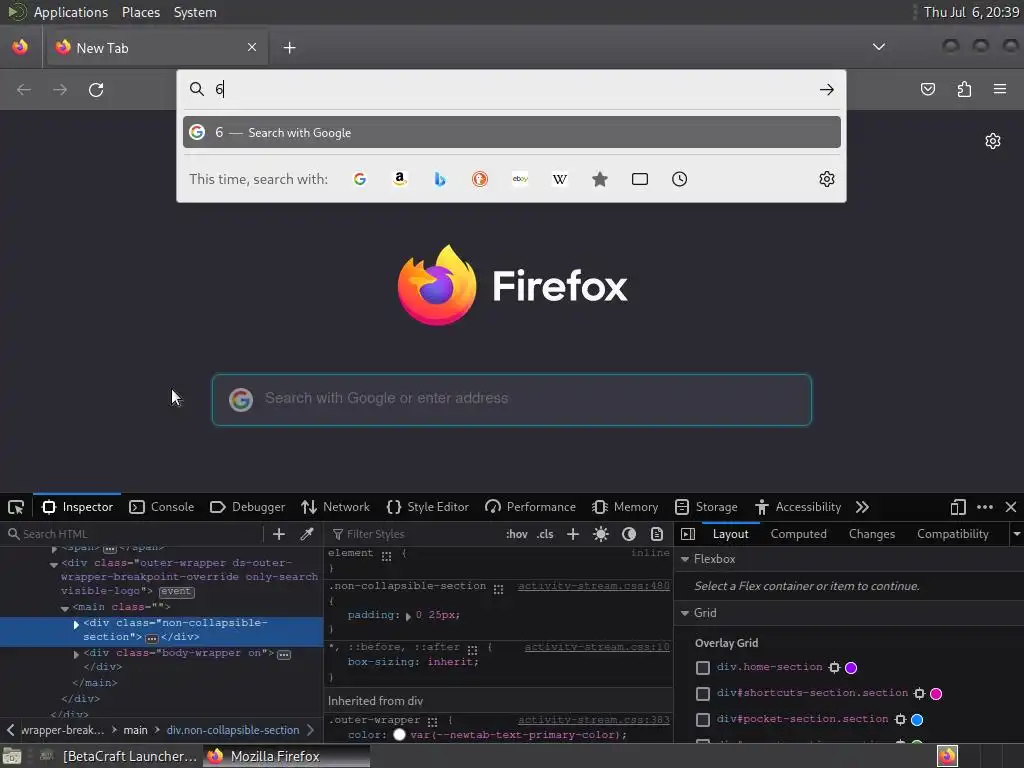Screen dimensions: 1024x768
Task: Switch to the Debugger tab
Action: 248,507
